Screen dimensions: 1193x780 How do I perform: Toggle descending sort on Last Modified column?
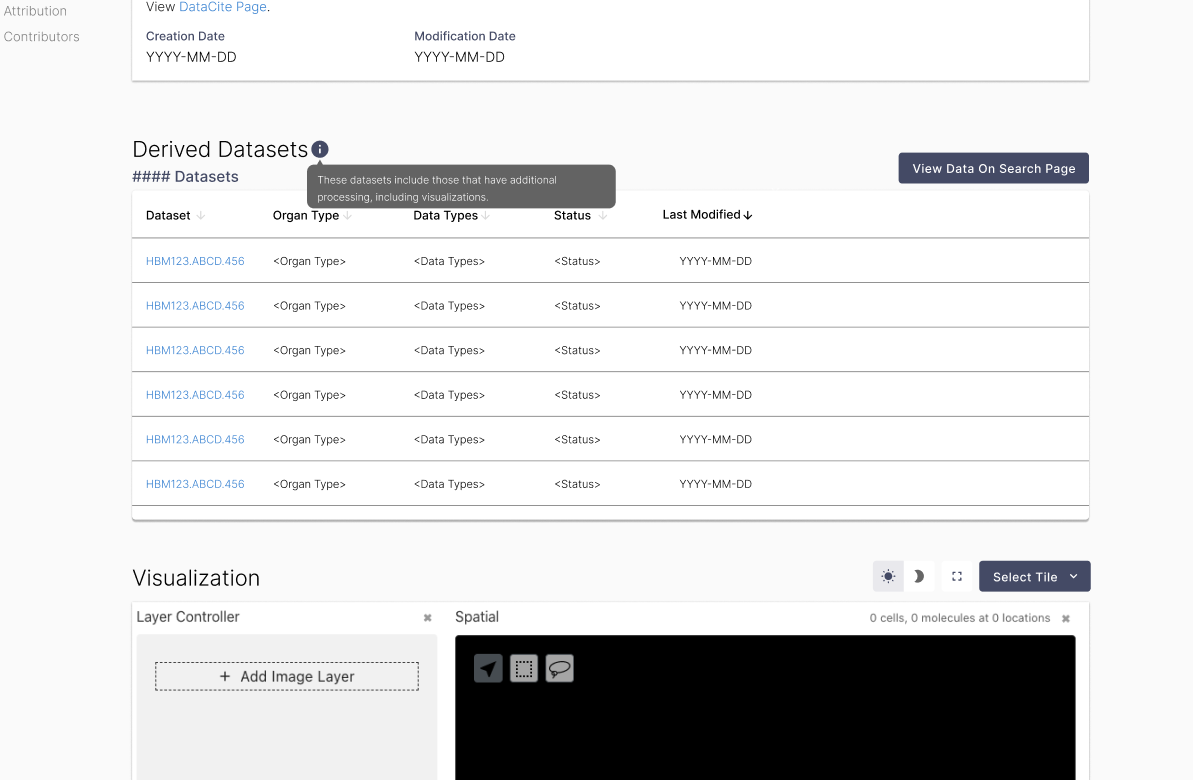tap(748, 214)
